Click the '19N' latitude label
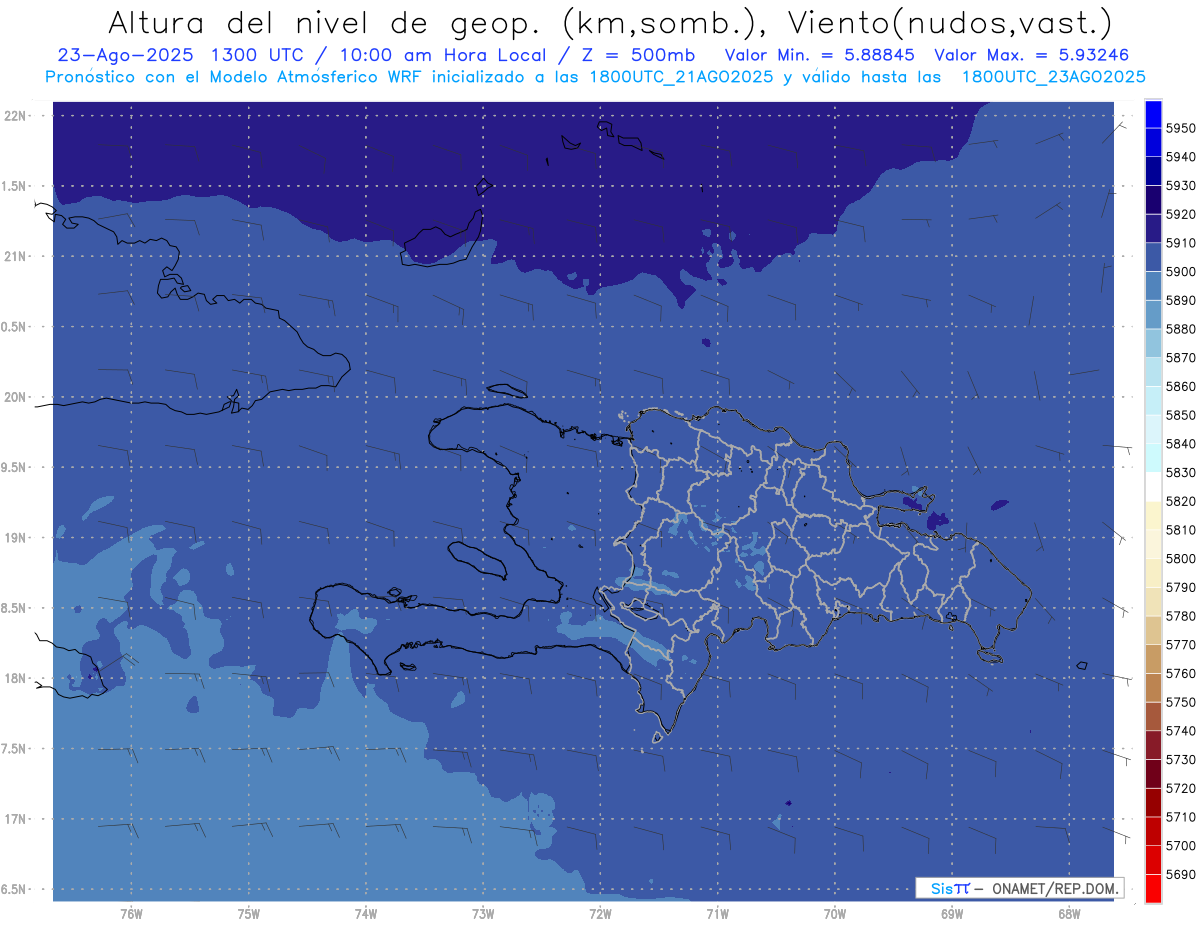This screenshot has height=927, width=1200. point(15,538)
